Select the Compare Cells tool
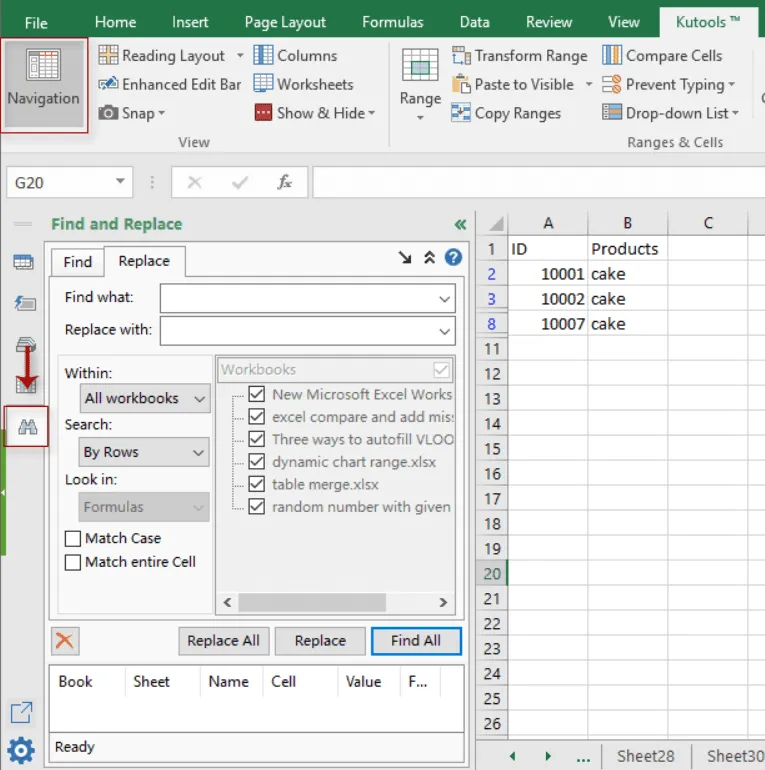Screen dimensions: 765x770 662,55
